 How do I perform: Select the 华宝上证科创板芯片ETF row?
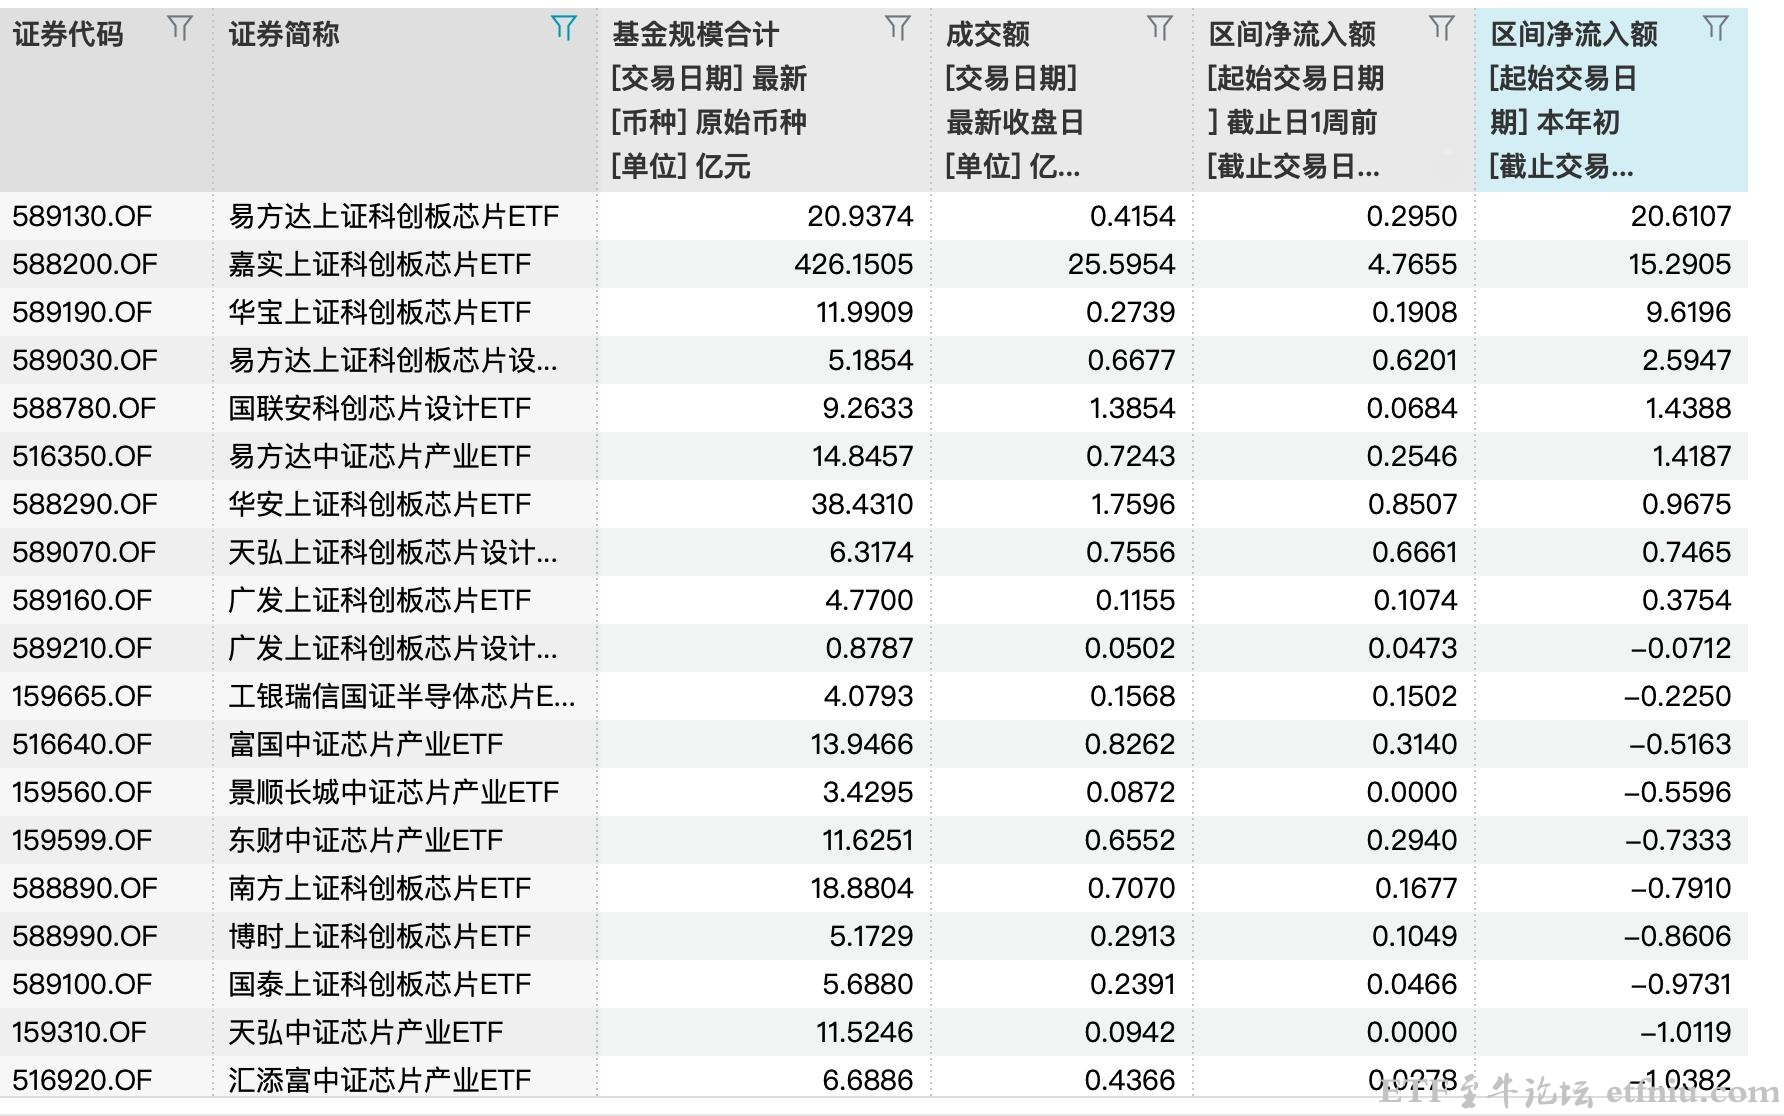(x=380, y=312)
